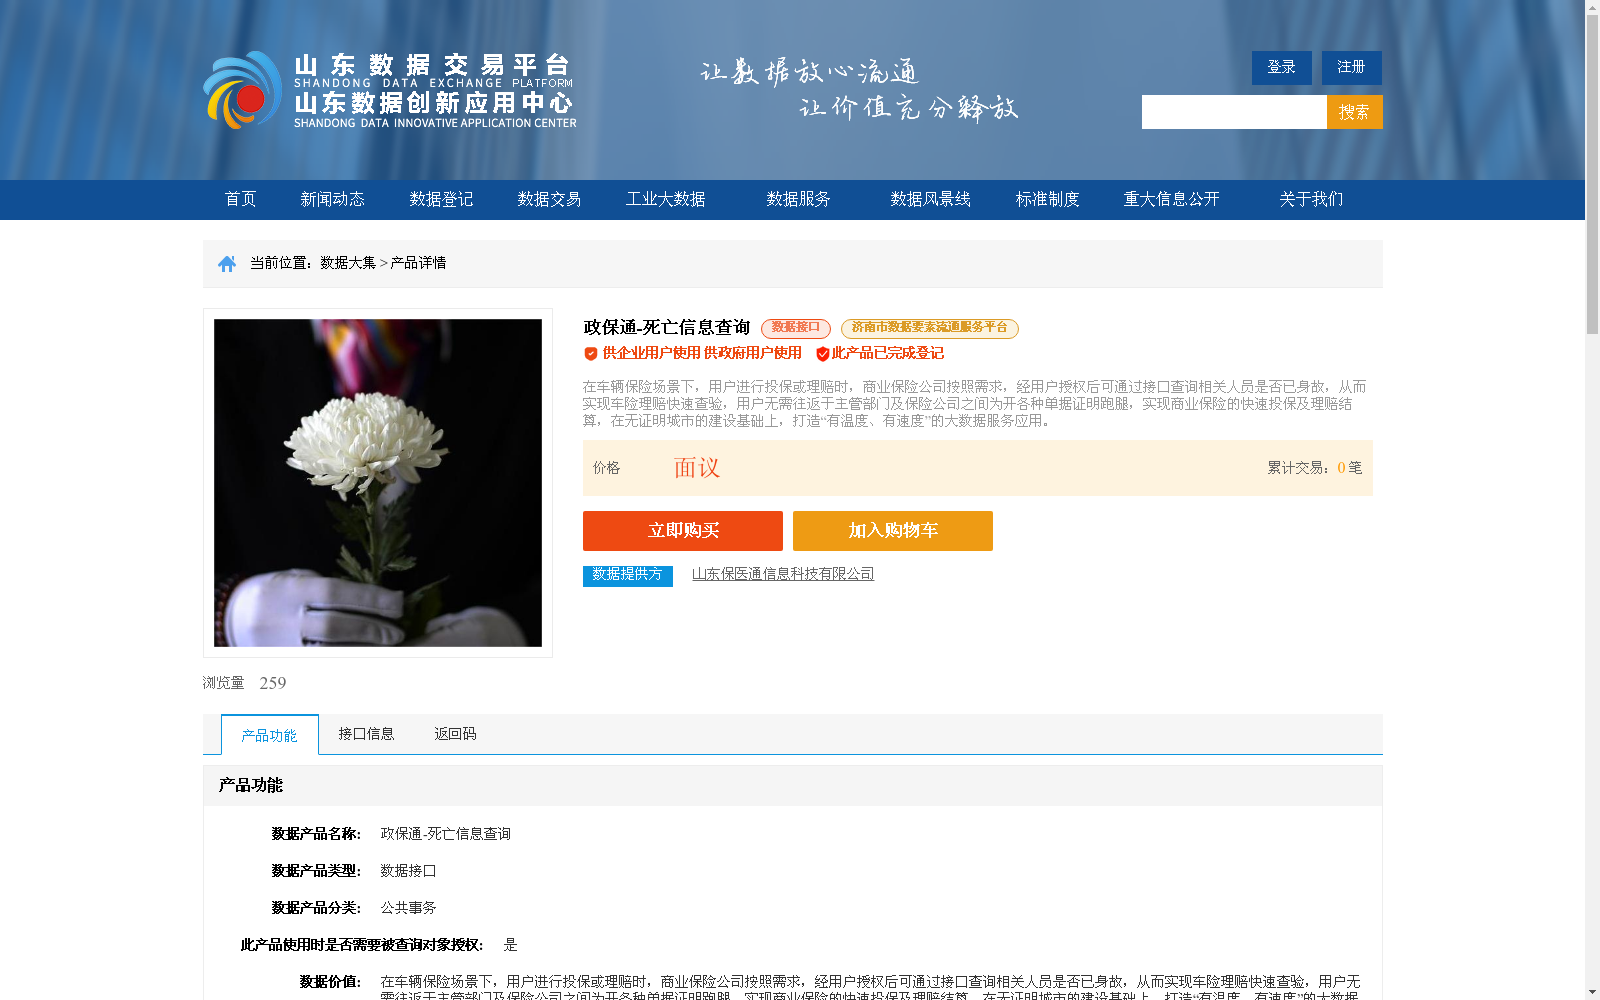Select 数据交易 in the navigation bar
This screenshot has height=1000, width=1600.
click(x=549, y=200)
